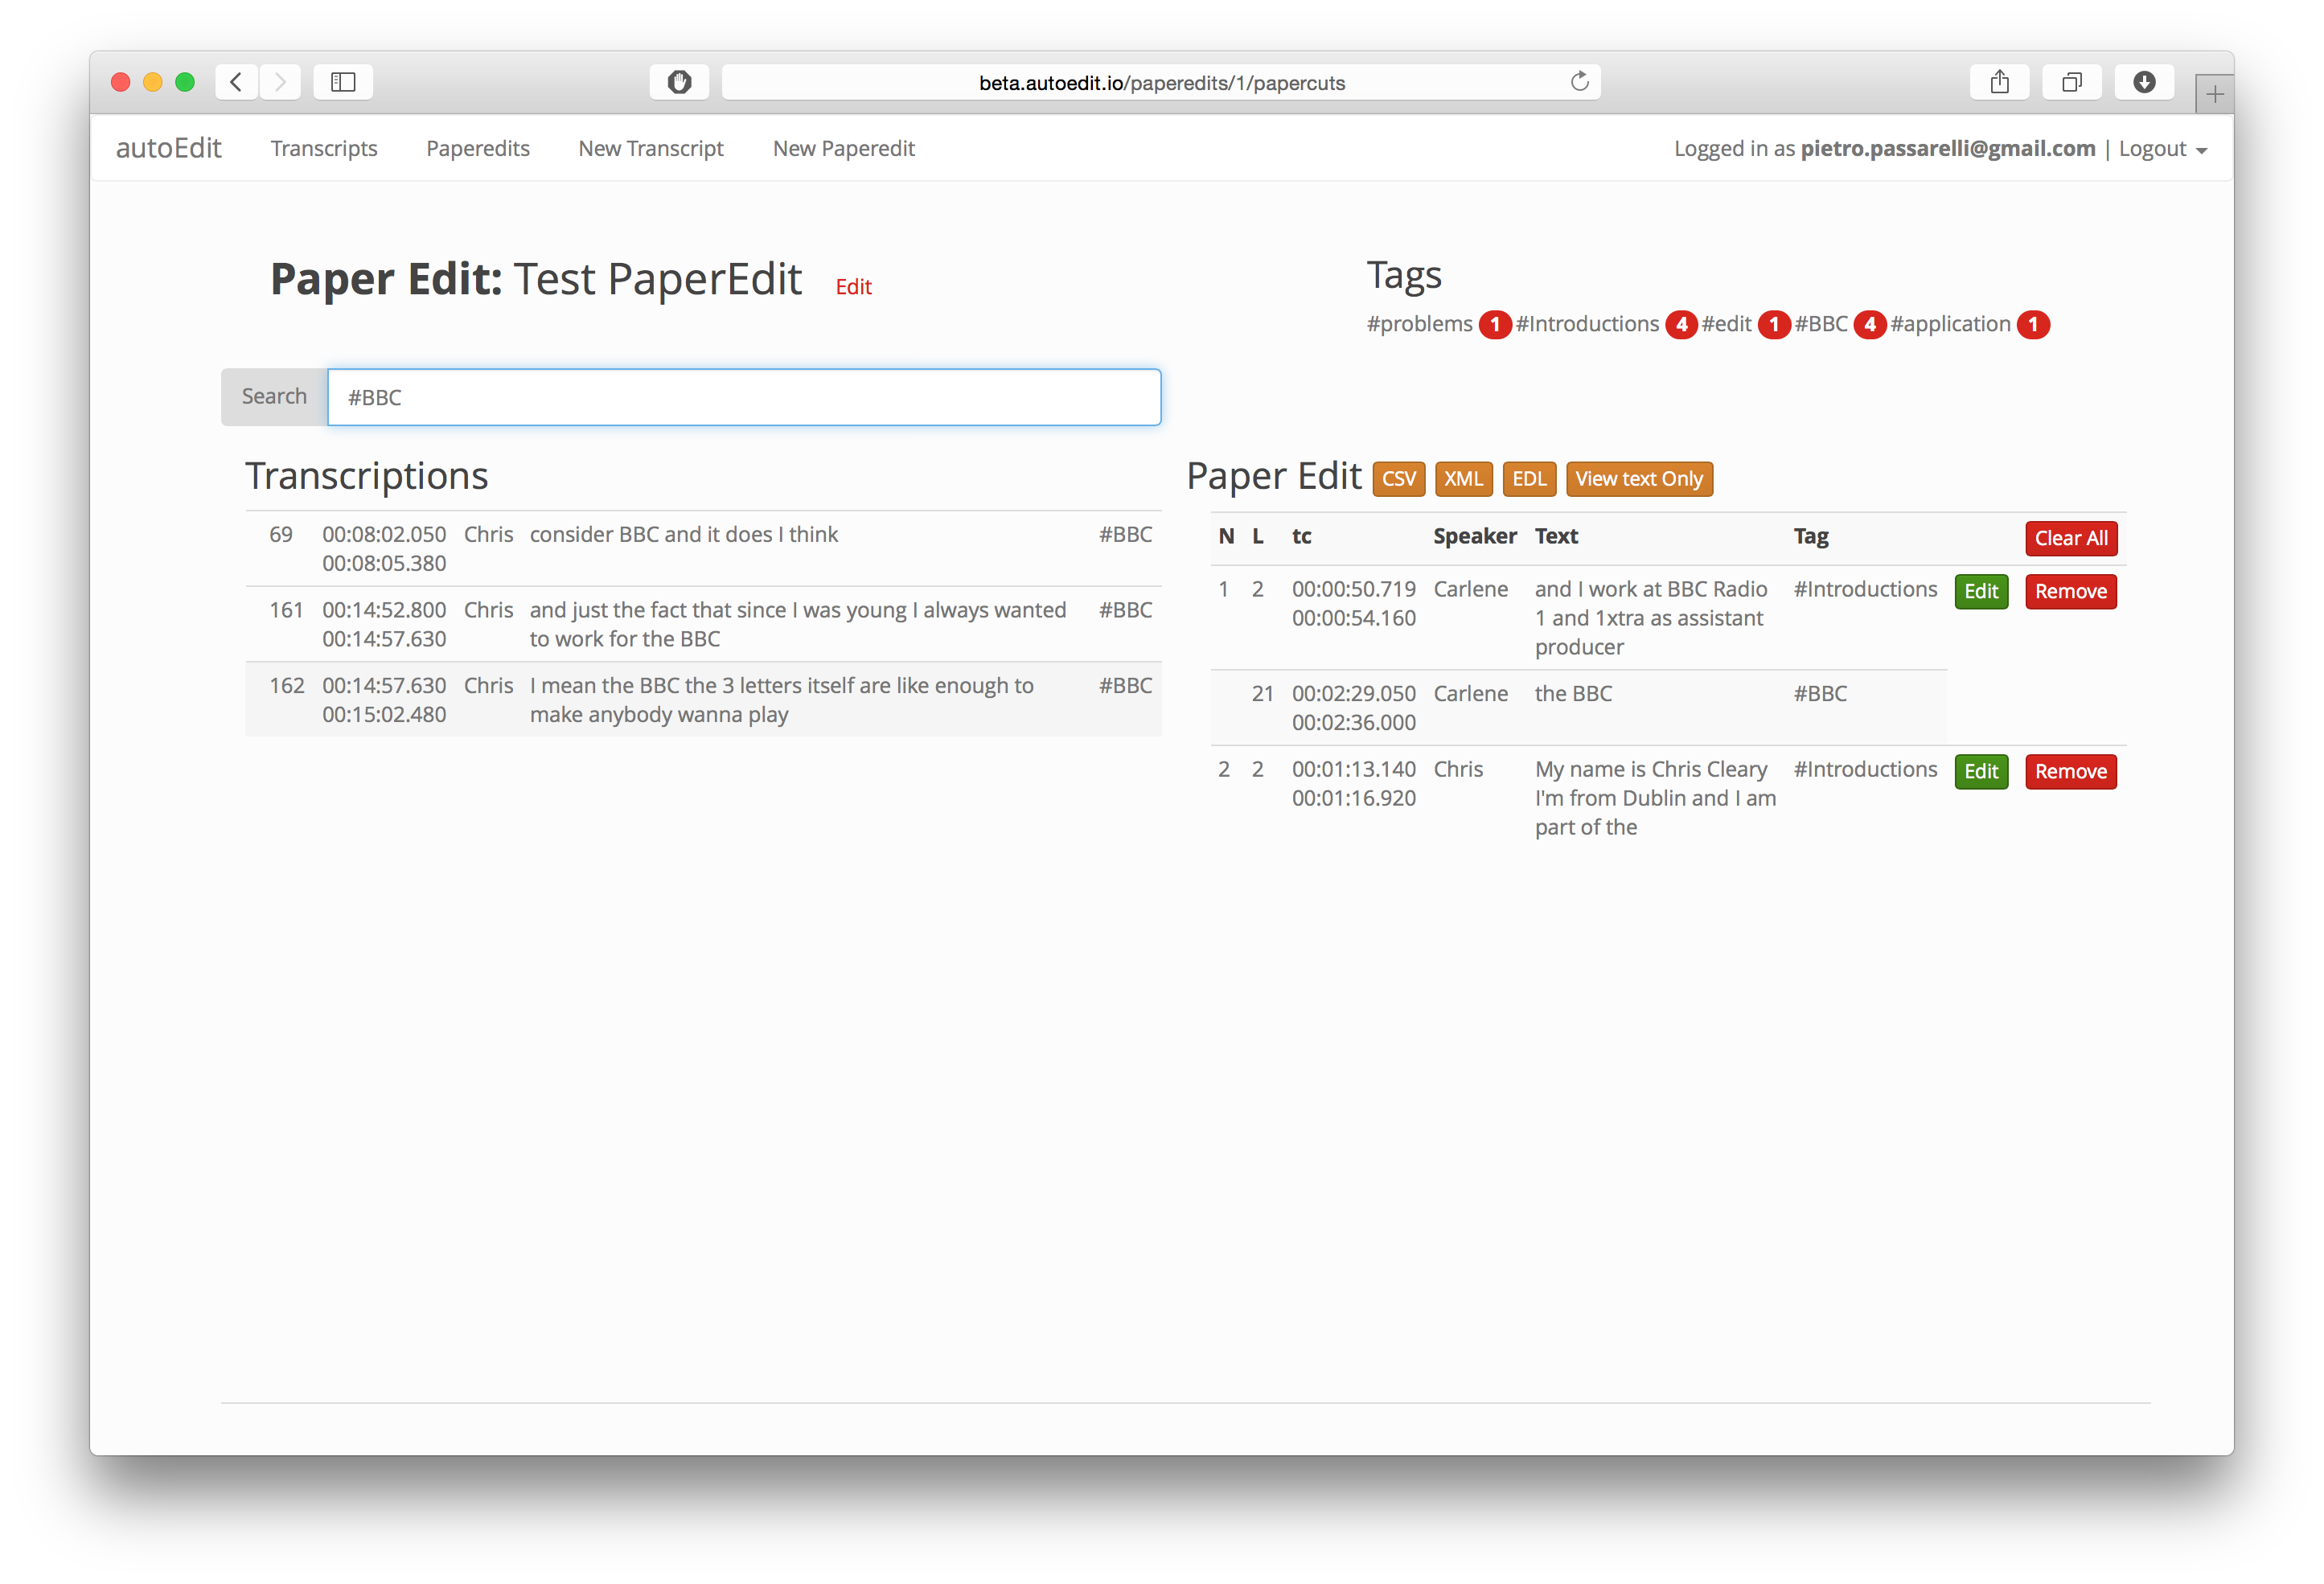The image size is (2324, 1584).
Task: Go to New Paperedit page
Action: [x=843, y=148]
